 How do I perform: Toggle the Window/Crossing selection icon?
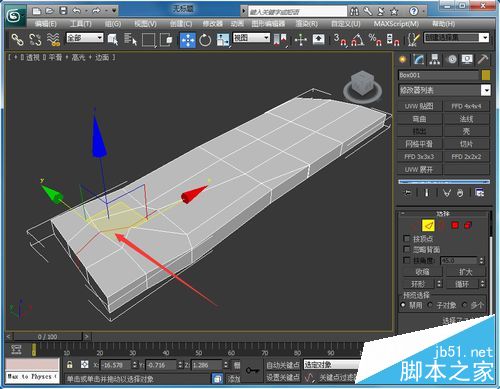(x=166, y=39)
